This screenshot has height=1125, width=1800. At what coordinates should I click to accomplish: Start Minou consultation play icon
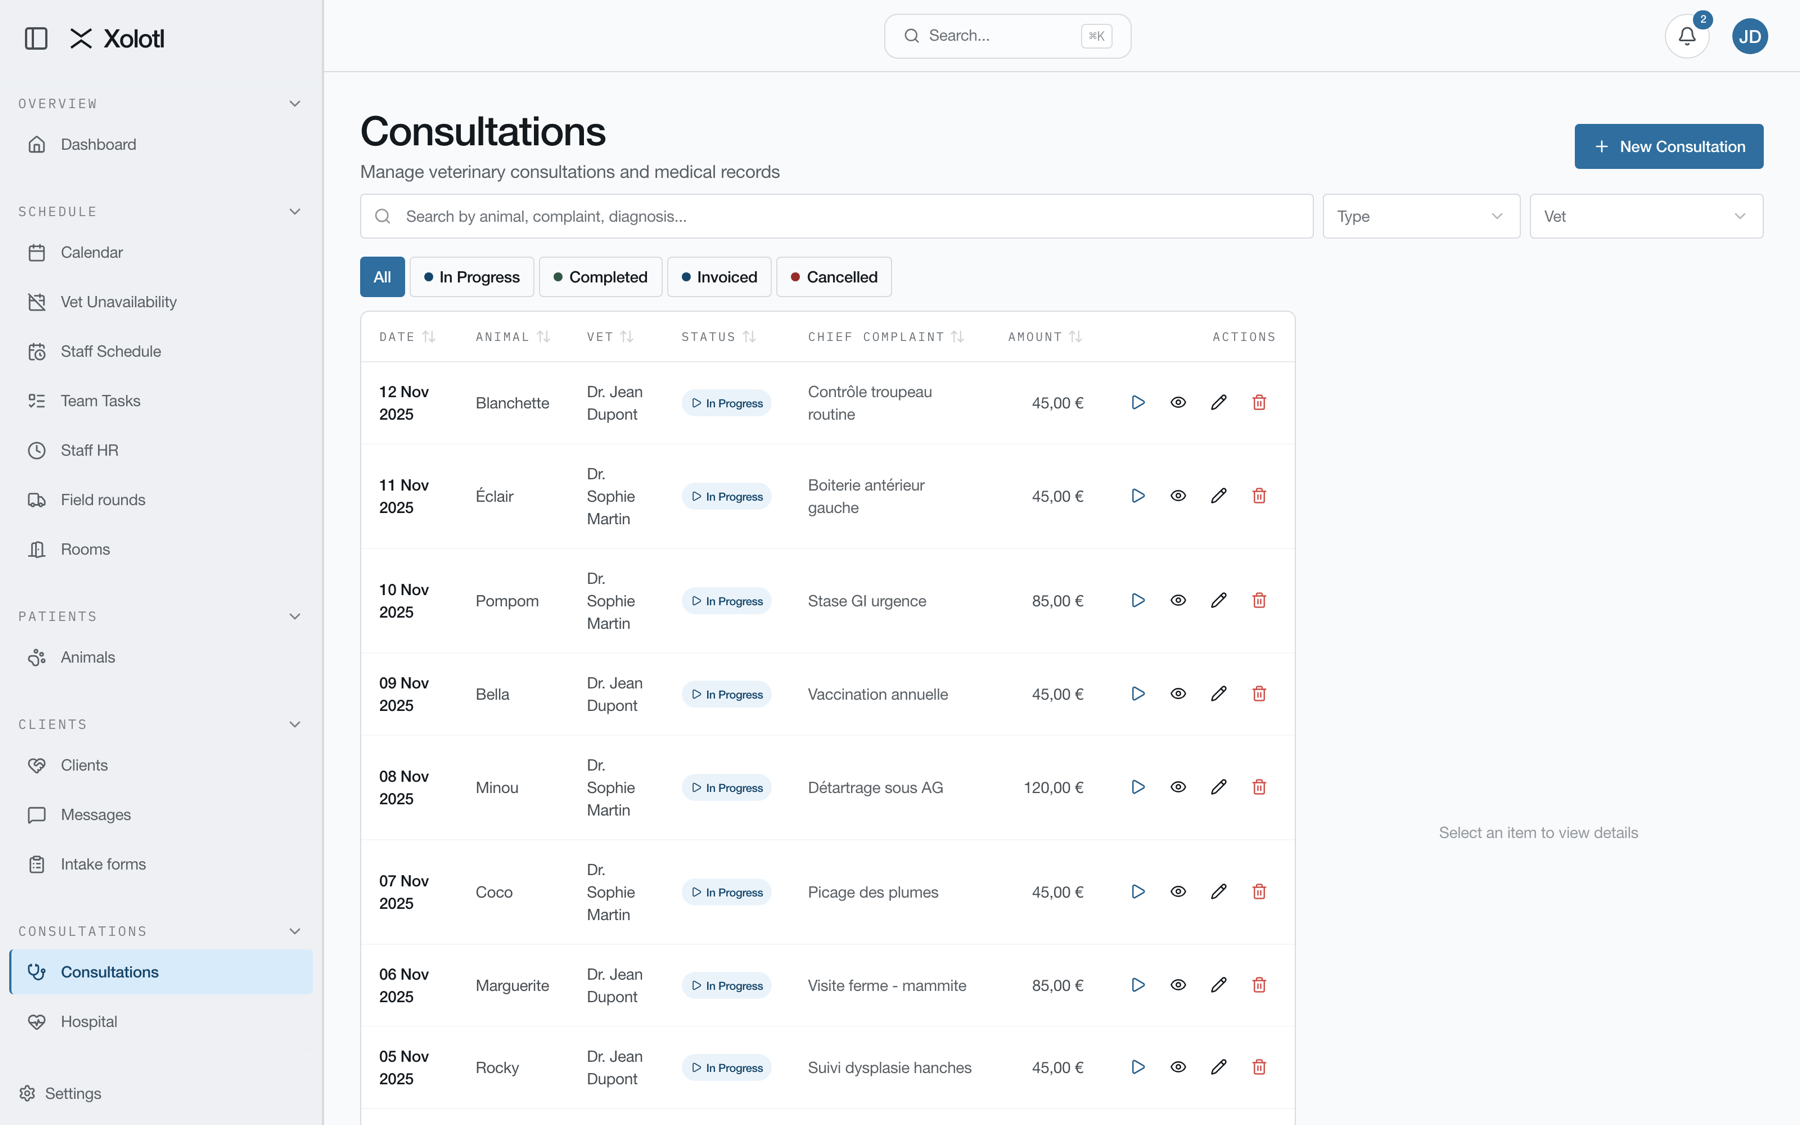coord(1138,787)
